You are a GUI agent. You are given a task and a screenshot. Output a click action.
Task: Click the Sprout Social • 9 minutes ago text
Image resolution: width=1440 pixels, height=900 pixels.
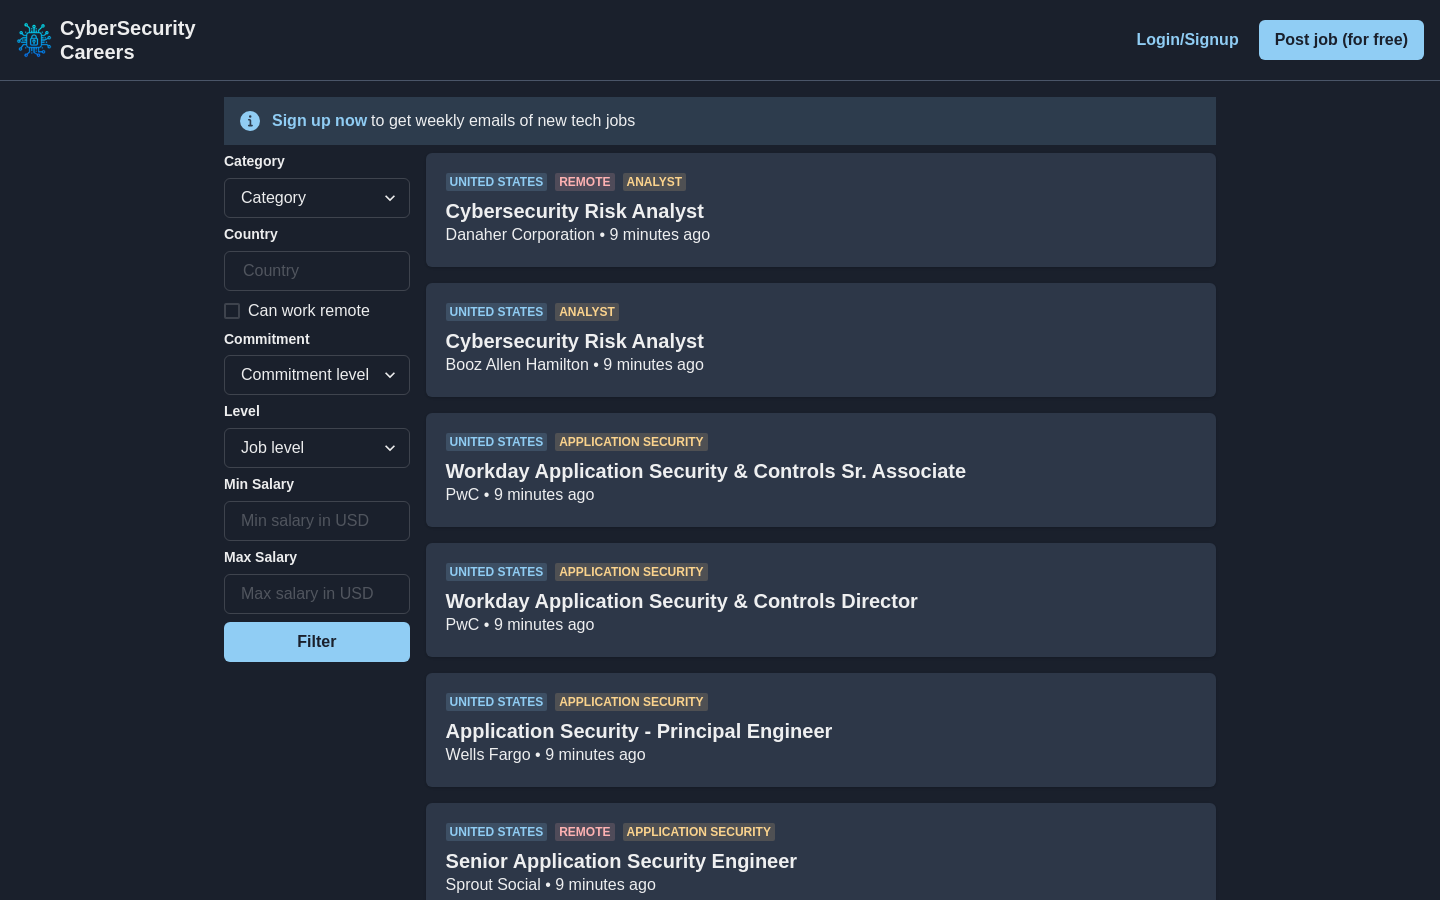550,885
